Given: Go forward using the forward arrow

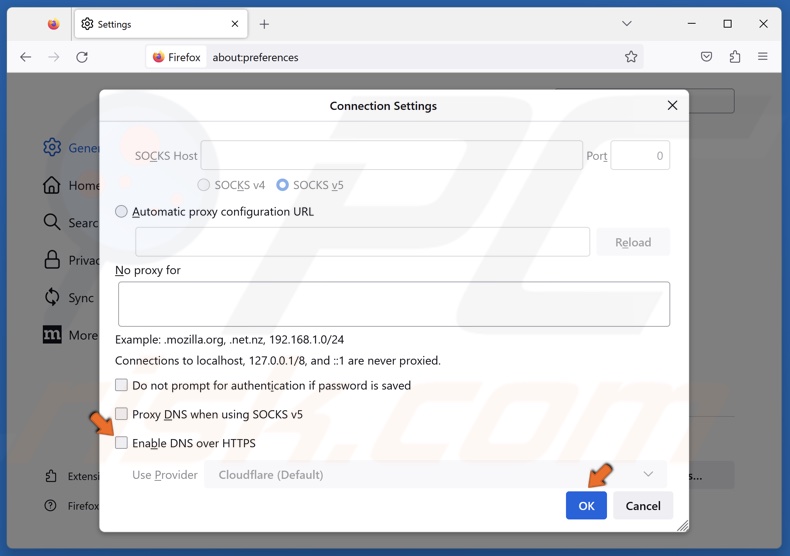Looking at the screenshot, I should click(54, 57).
